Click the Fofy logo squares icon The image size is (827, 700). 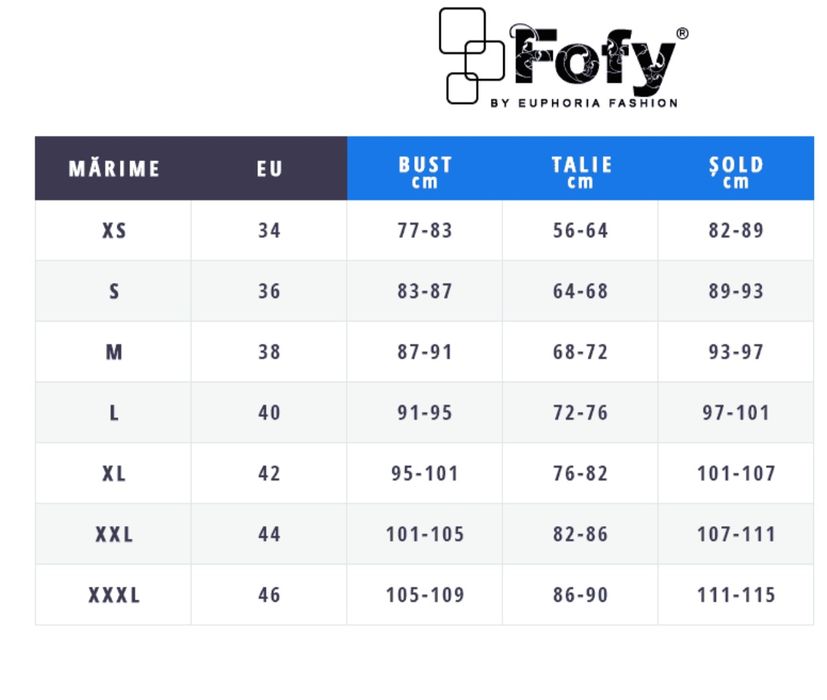pos(472,55)
